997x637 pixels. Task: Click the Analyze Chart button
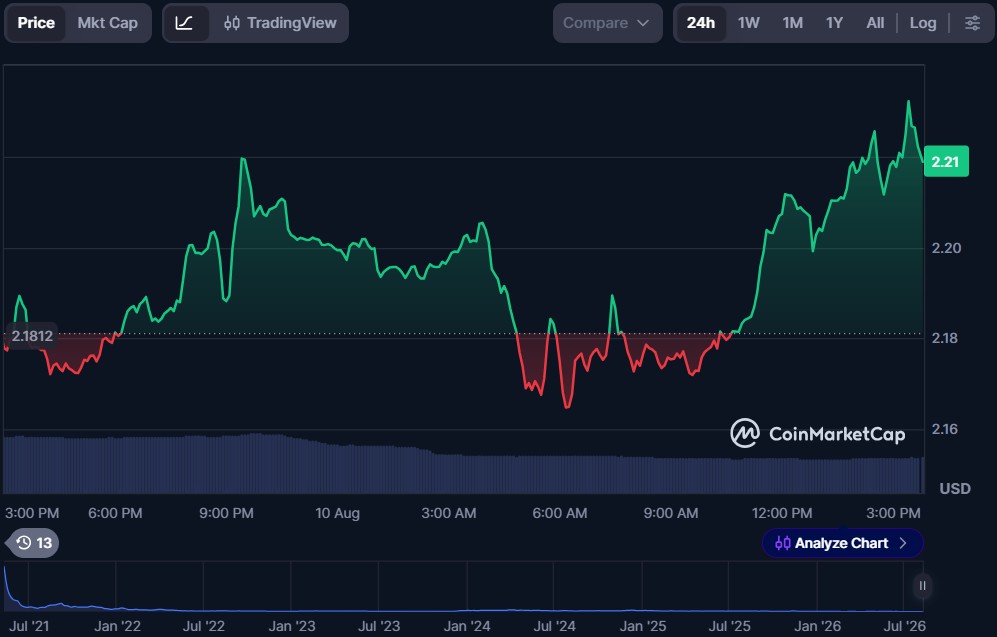tap(842, 543)
